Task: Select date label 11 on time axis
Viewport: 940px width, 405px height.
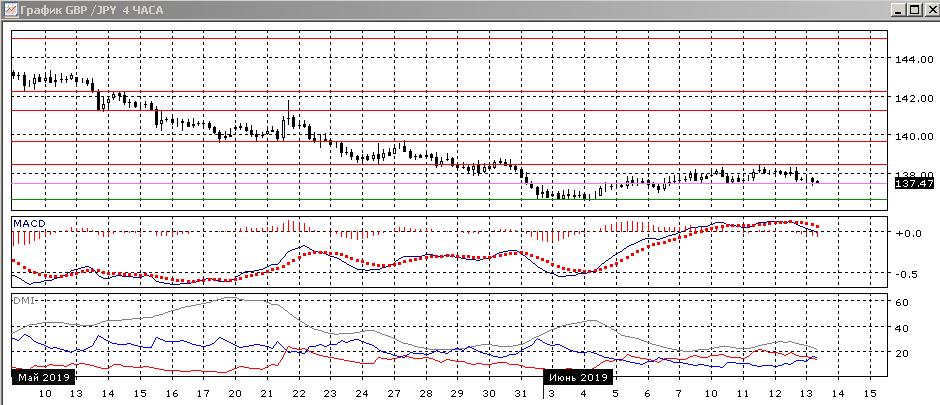Action: coord(743,394)
